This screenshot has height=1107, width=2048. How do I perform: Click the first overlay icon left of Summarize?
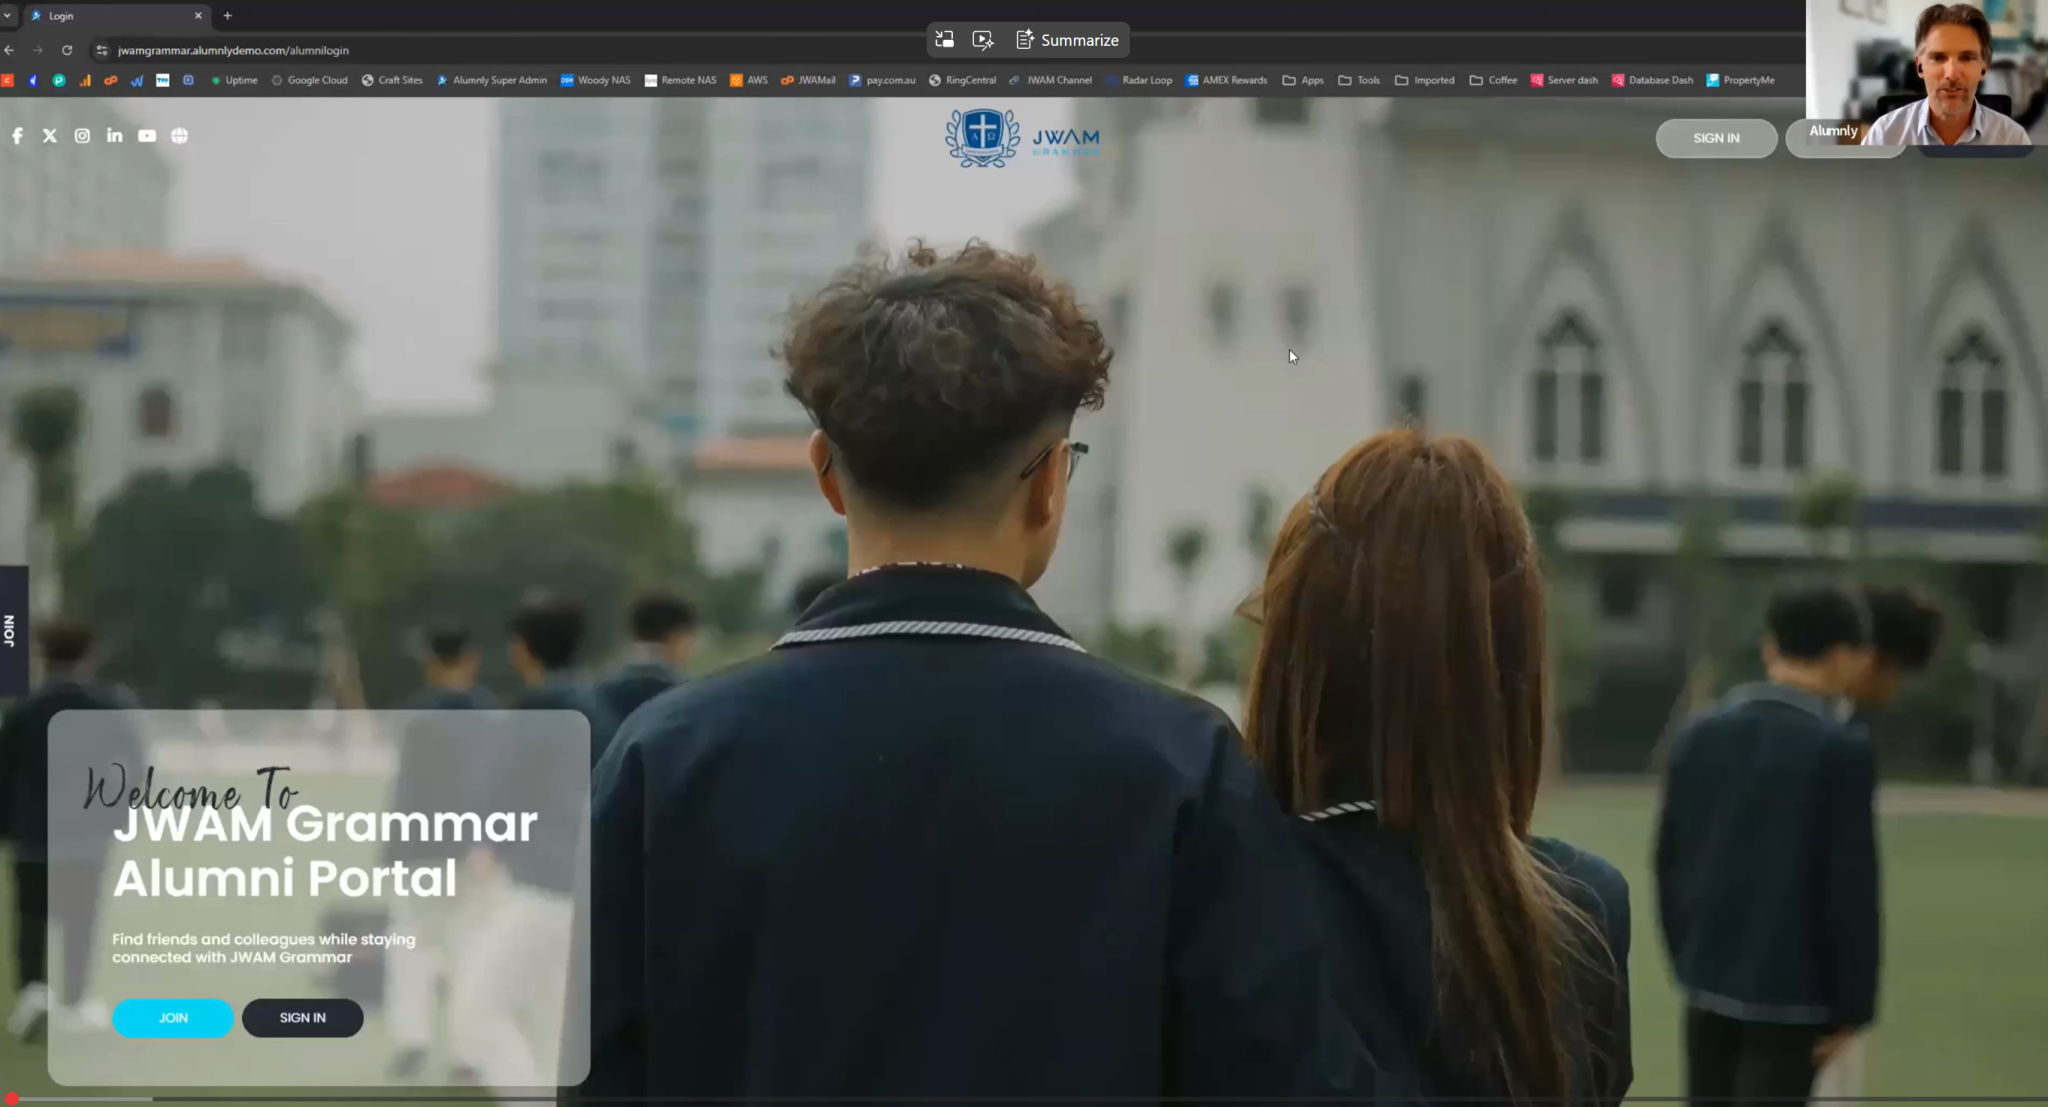point(945,40)
